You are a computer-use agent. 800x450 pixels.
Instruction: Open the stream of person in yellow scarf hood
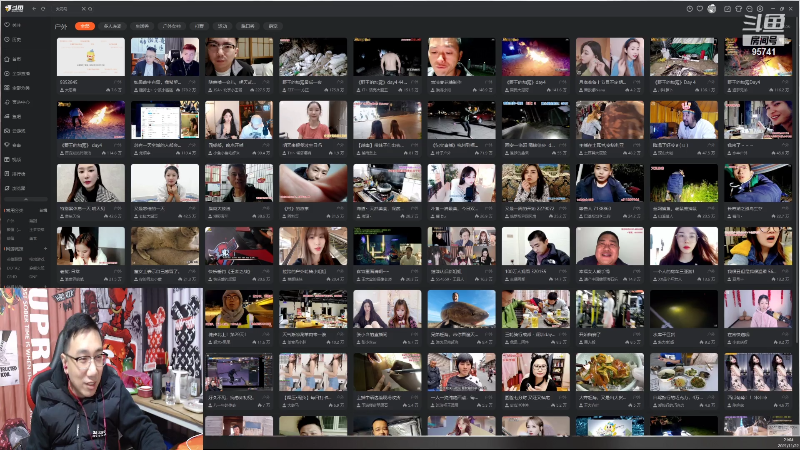coord(239,309)
